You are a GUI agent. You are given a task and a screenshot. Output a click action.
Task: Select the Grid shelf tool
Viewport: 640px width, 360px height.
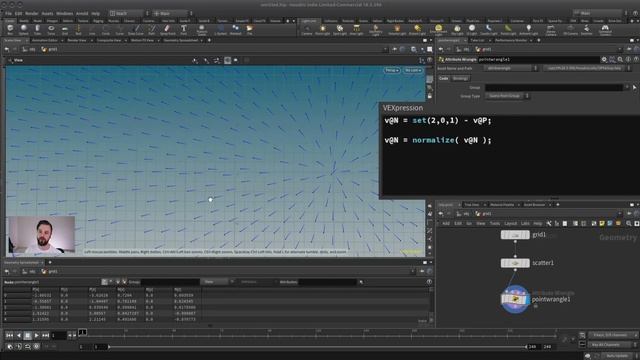pyautogui.click(x=64, y=29)
